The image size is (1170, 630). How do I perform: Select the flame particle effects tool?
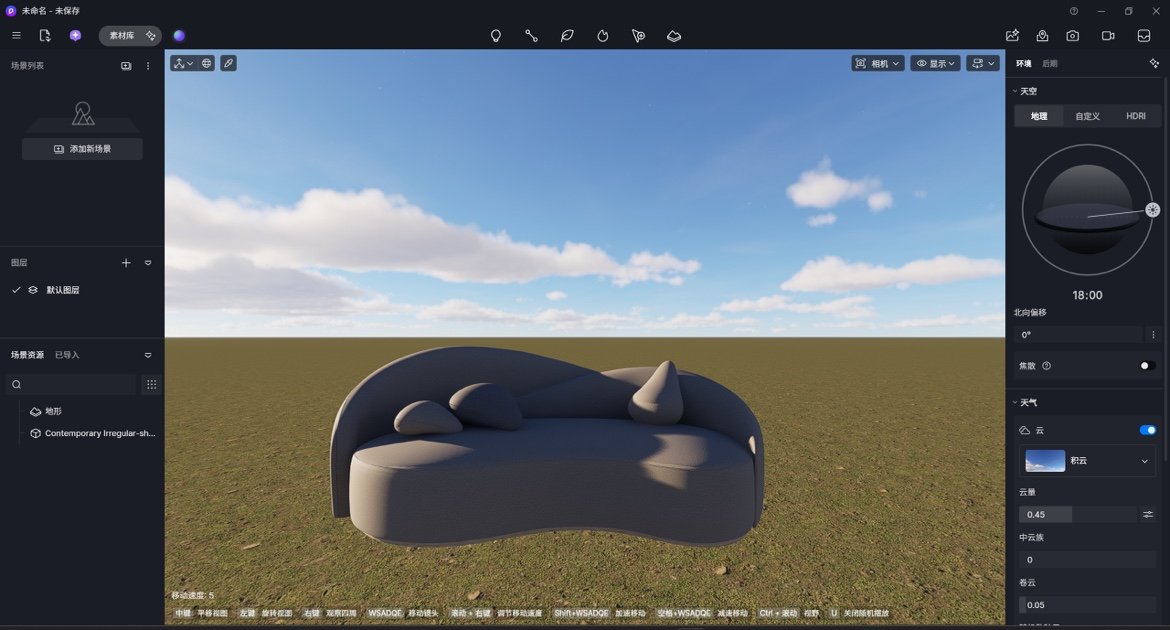tap(603, 36)
